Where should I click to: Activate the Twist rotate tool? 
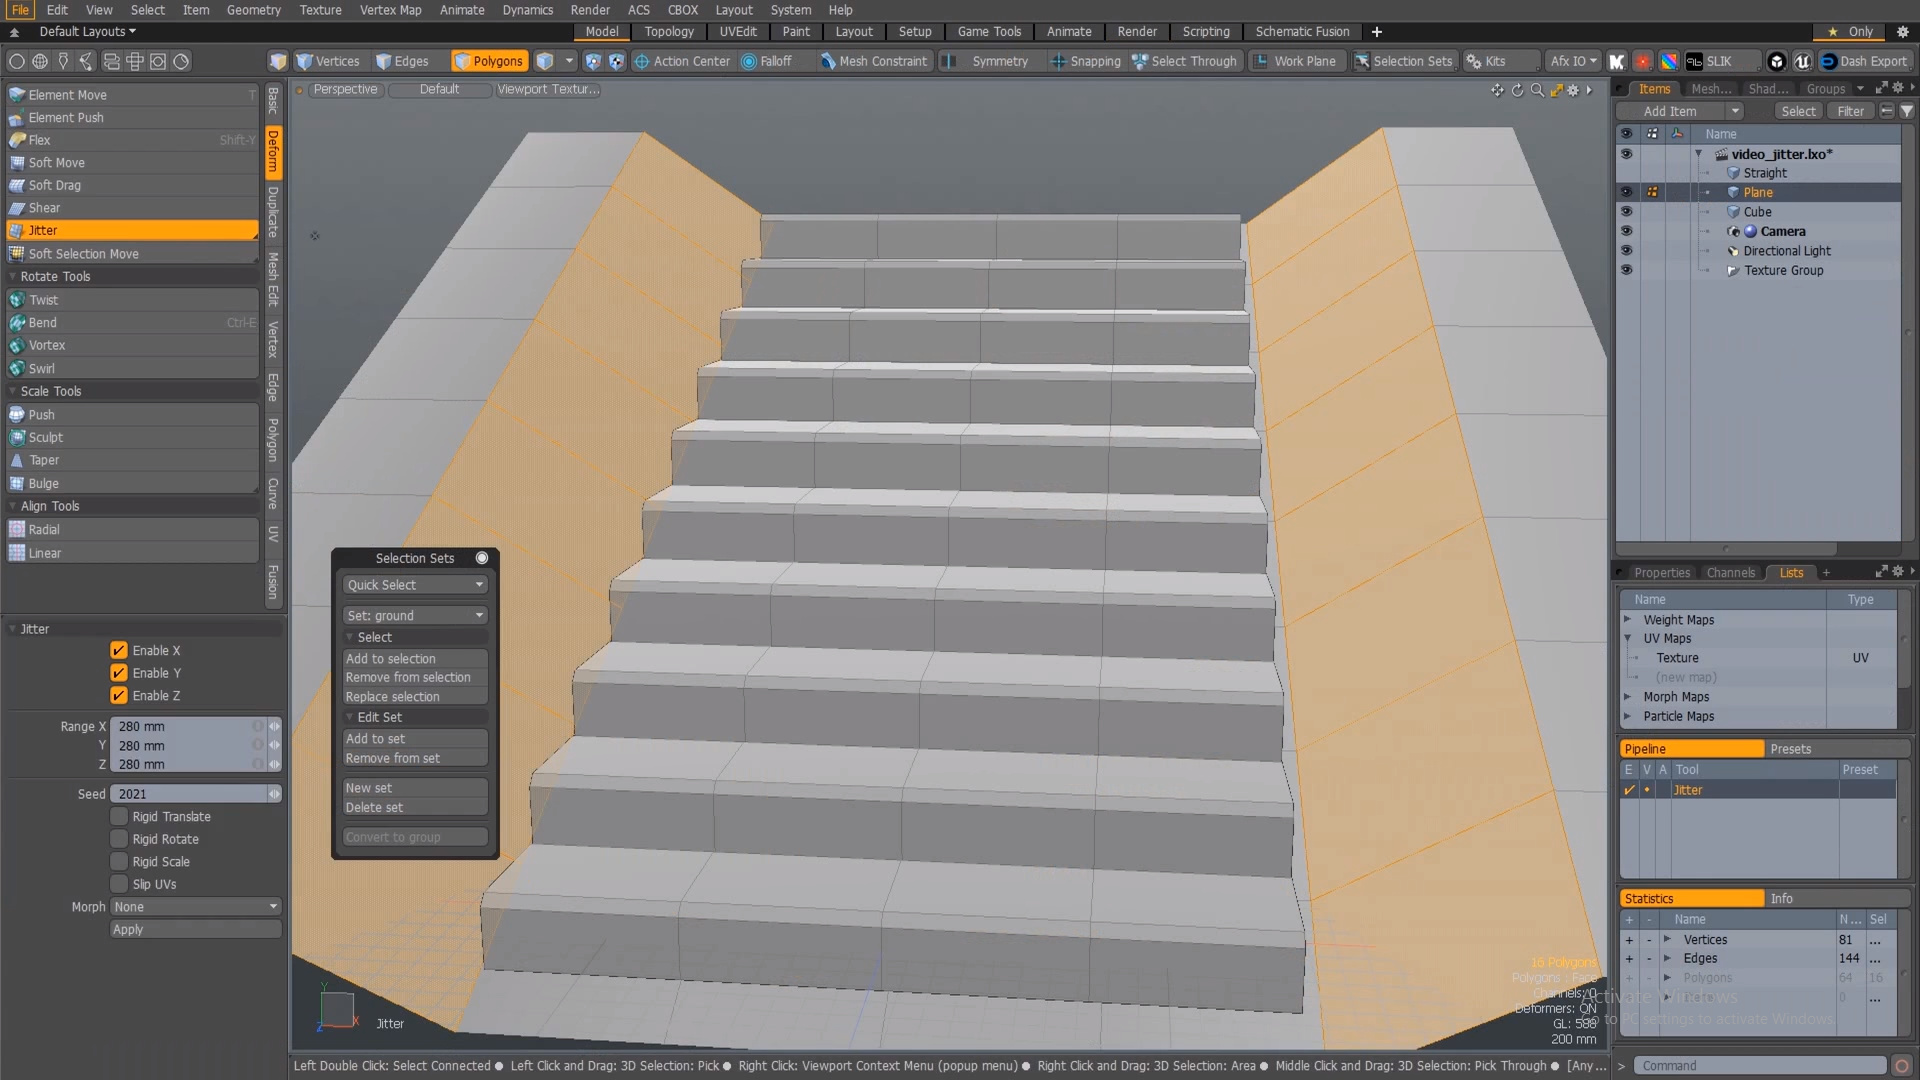tap(132, 300)
